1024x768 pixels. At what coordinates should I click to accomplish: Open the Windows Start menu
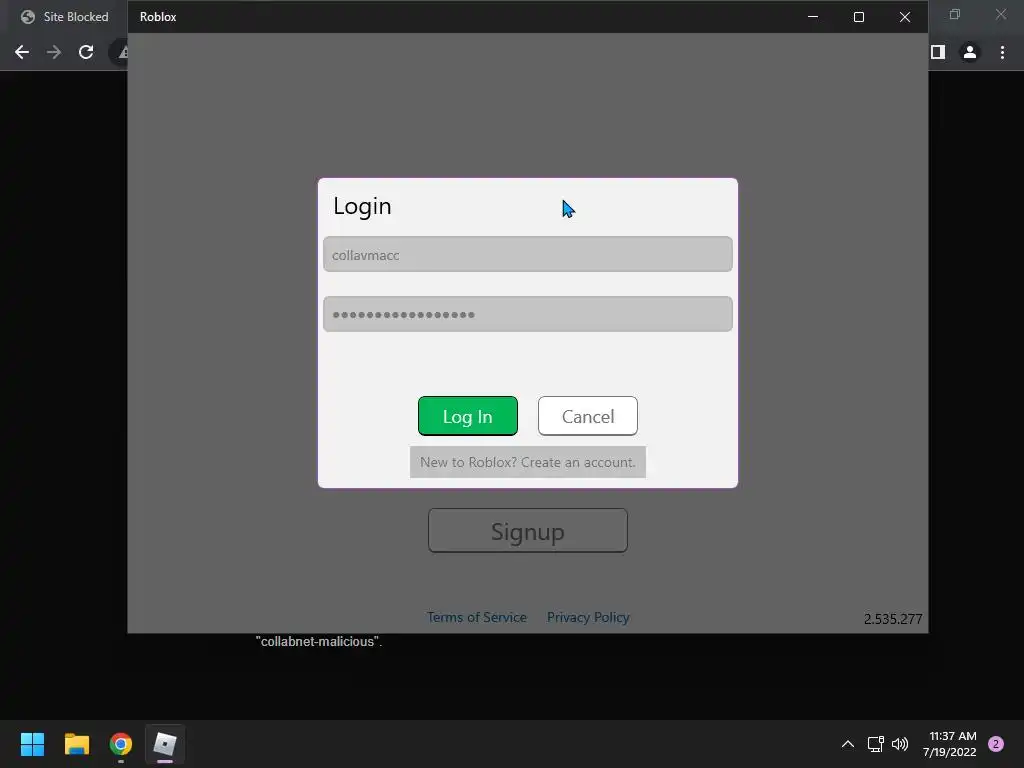[32, 744]
